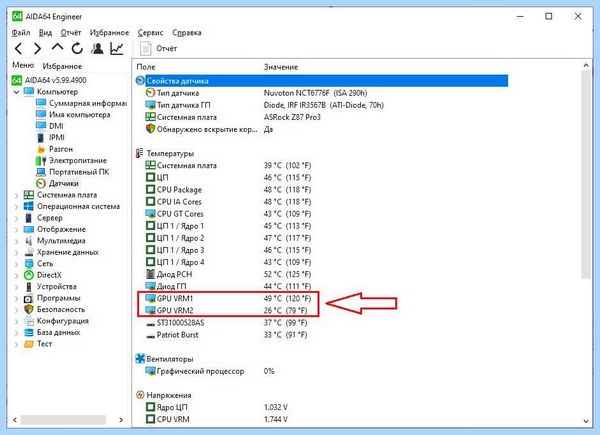Expand the Мультимедиа tree node
Screen dimensions: 600x435
[16, 241]
